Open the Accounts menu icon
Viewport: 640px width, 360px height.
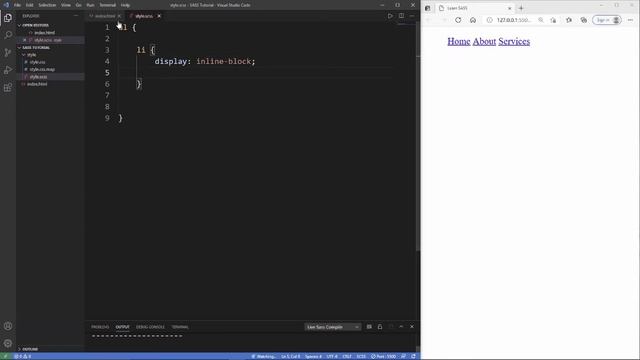coord(8,326)
